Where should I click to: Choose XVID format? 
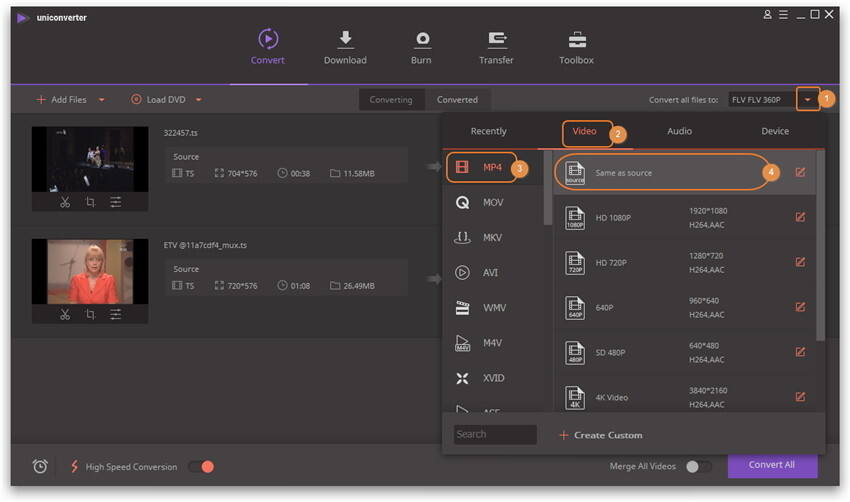pos(492,378)
